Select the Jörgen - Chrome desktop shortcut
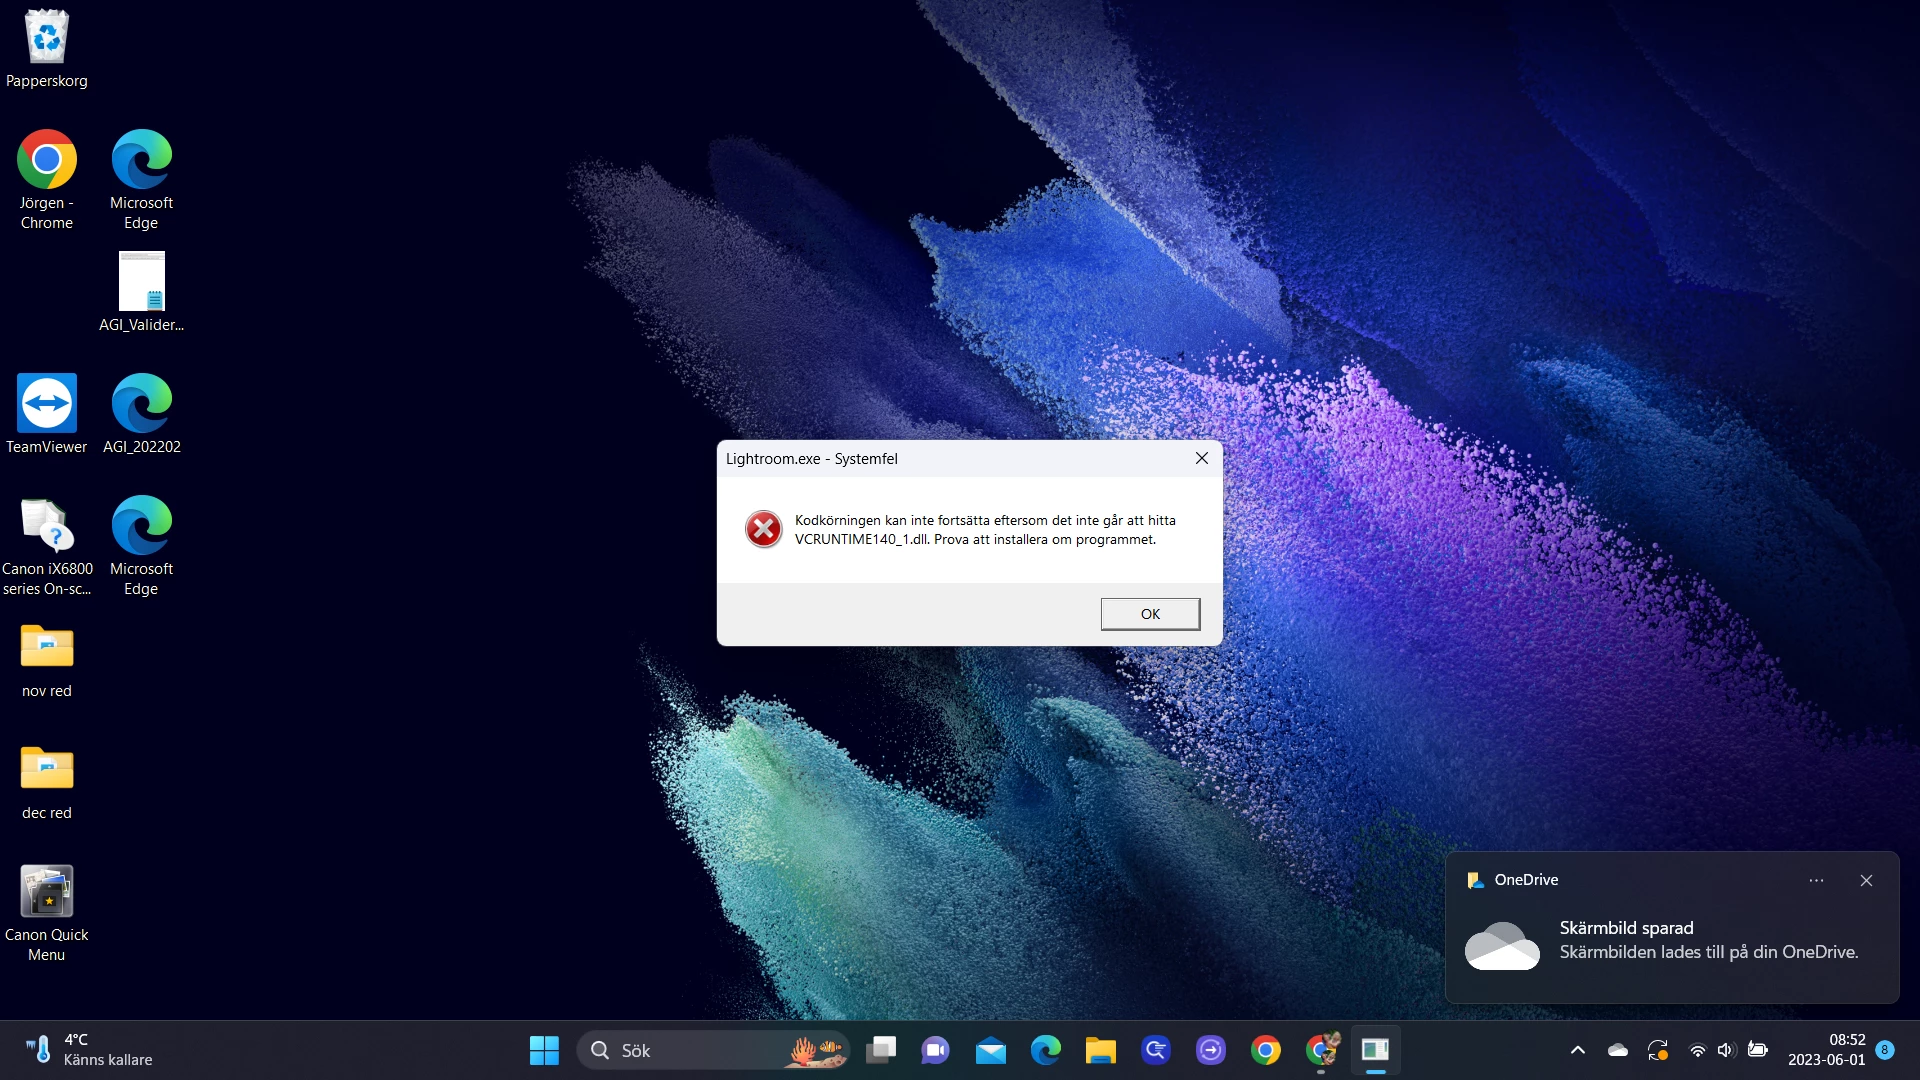The image size is (1920, 1080). 46,162
